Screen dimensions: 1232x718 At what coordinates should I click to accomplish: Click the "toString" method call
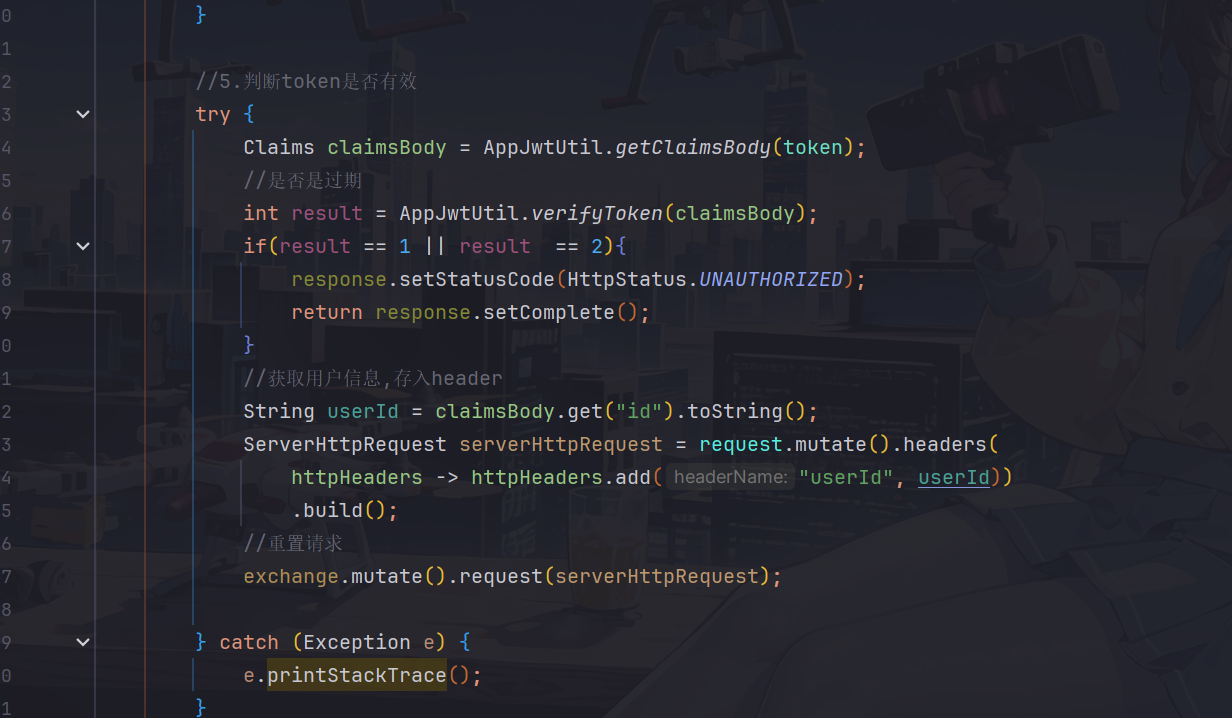735,411
